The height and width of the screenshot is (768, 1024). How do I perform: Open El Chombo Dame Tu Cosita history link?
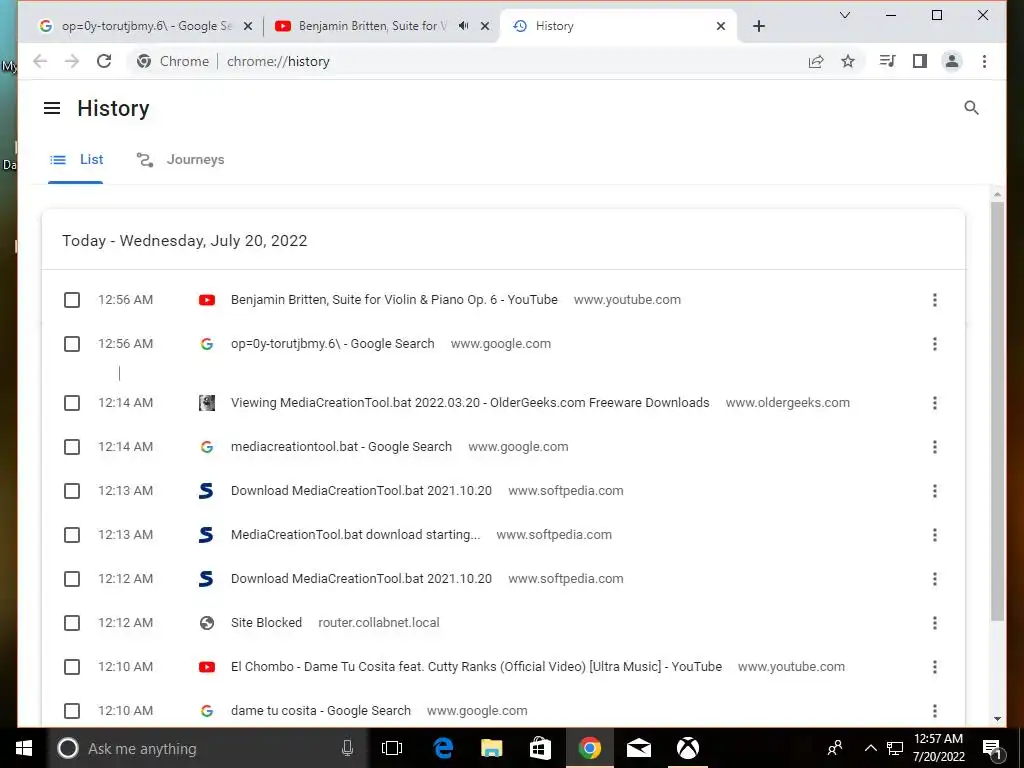coord(476,667)
